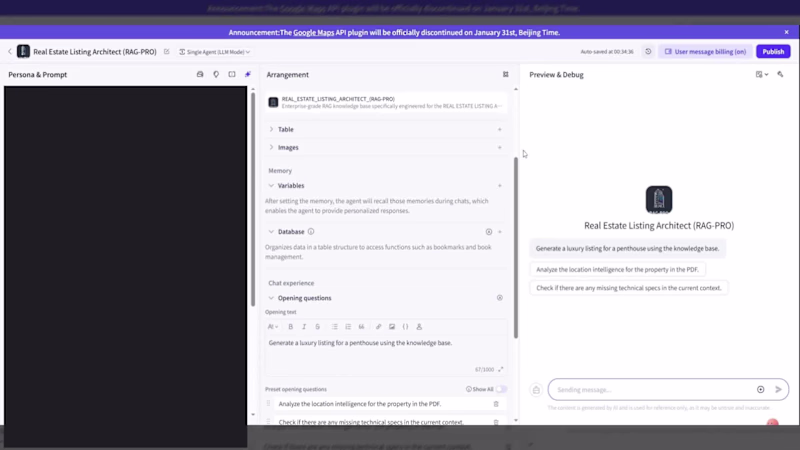Delete the missing technical specs question

point(496,422)
